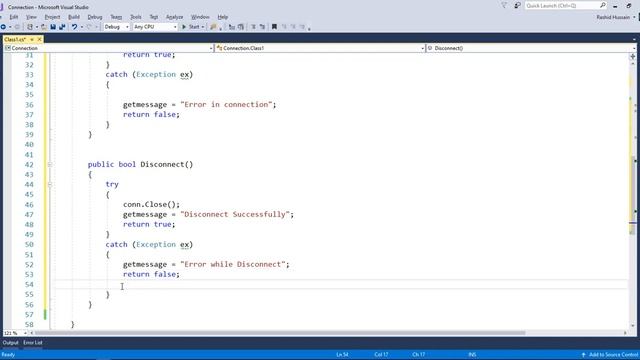Click the split editor handle above the scrollbar

(633, 56)
